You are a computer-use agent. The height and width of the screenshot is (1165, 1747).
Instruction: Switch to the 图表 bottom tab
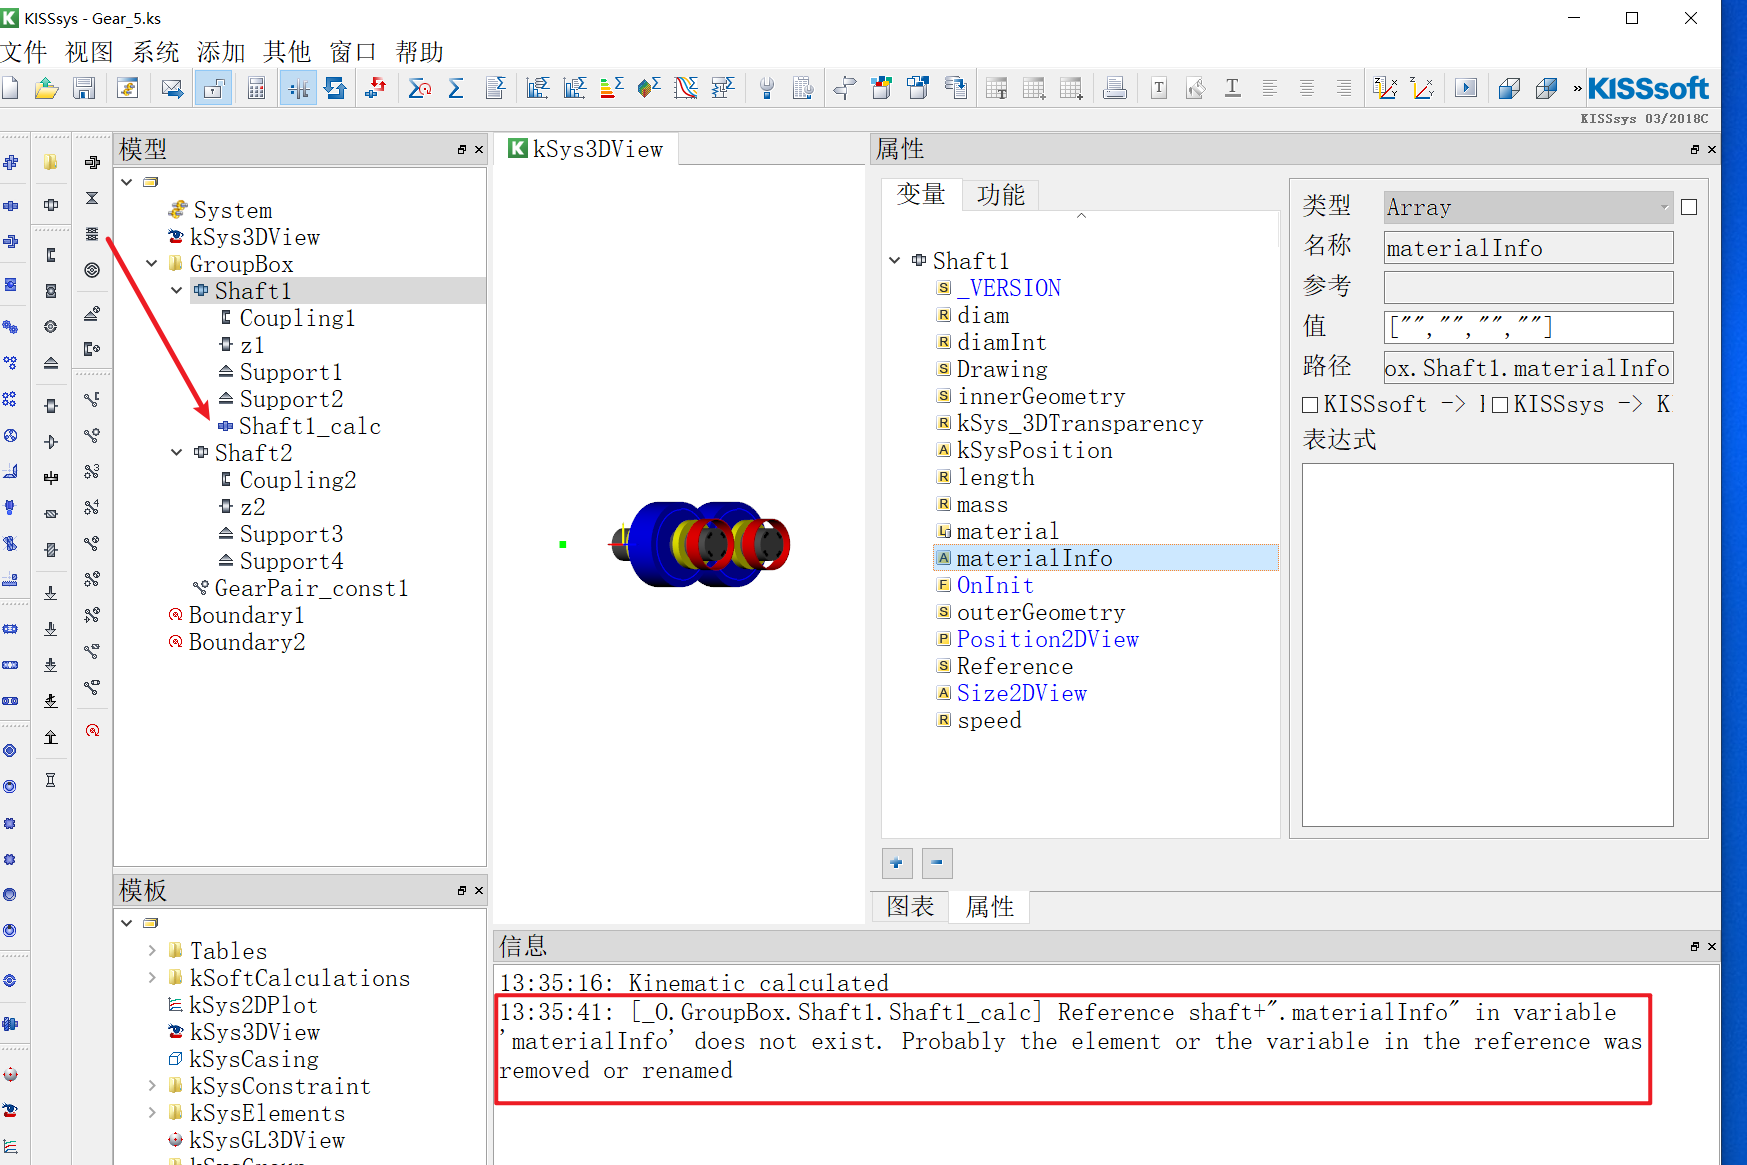pos(911,907)
